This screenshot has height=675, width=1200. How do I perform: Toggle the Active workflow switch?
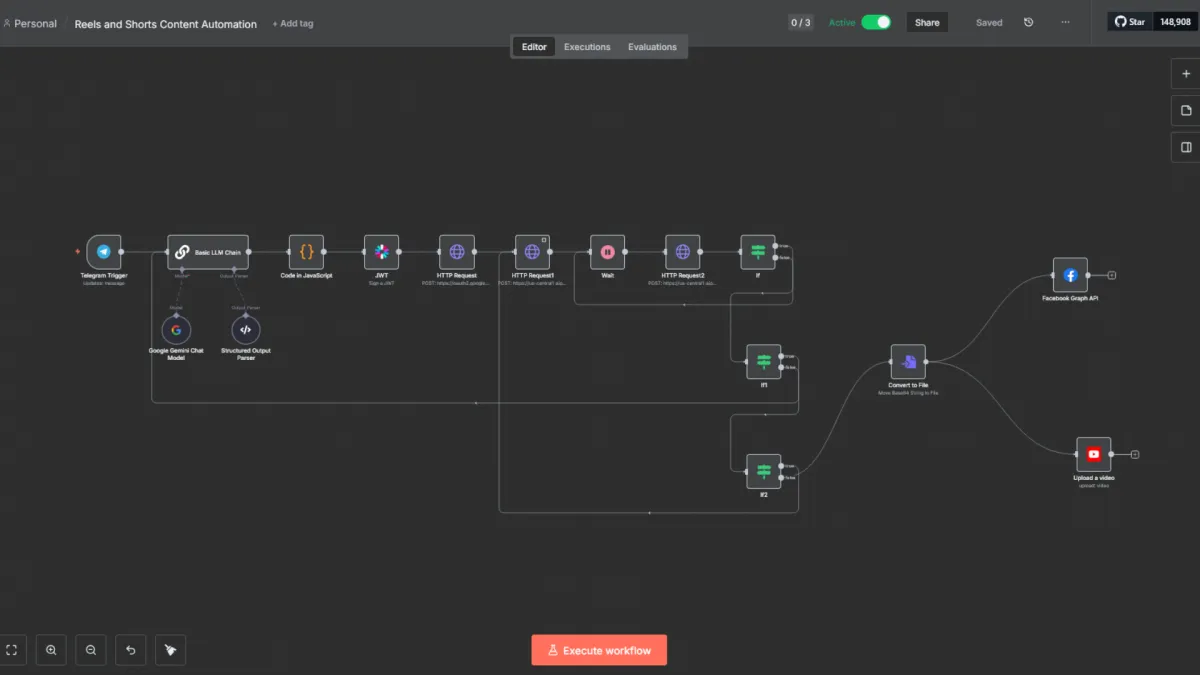coord(876,22)
